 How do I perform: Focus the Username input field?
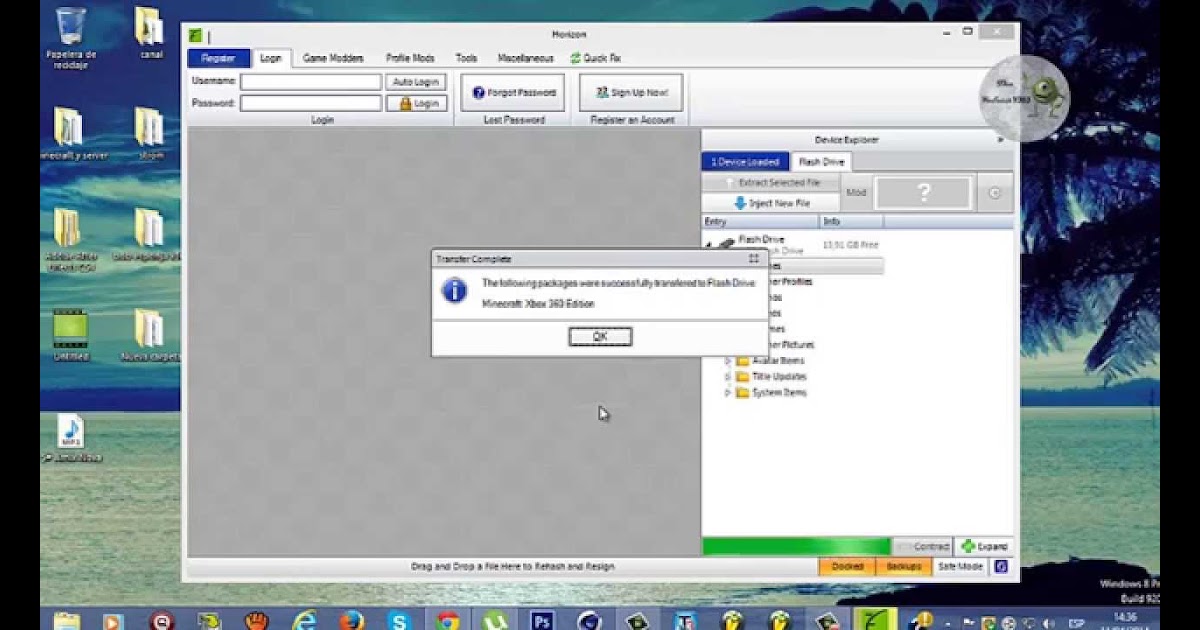[311, 82]
